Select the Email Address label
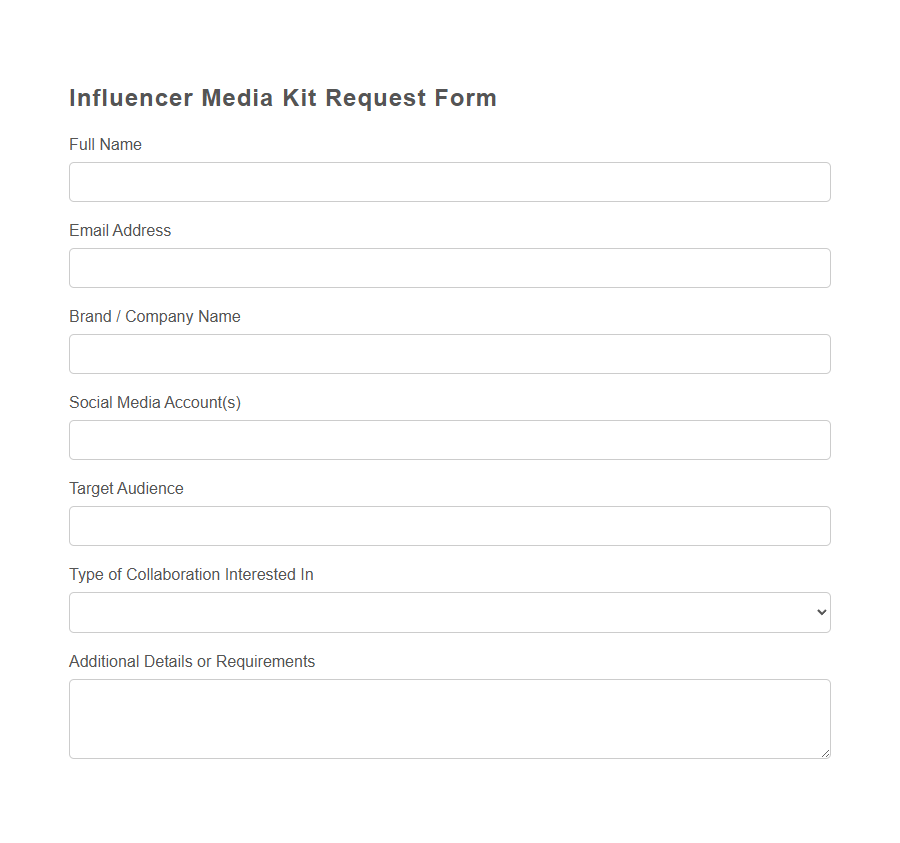The height and width of the screenshot is (843, 900). 120,230
